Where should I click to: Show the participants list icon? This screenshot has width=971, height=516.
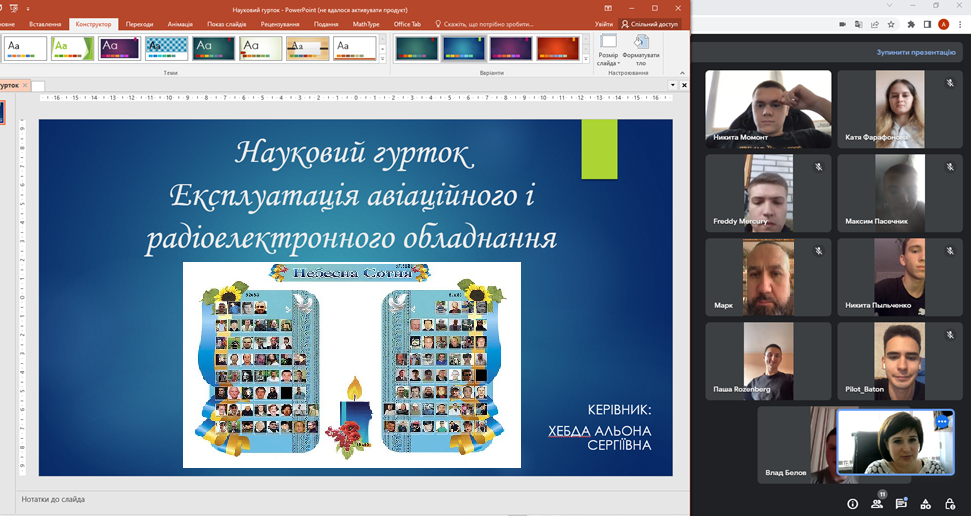click(877, 504)
